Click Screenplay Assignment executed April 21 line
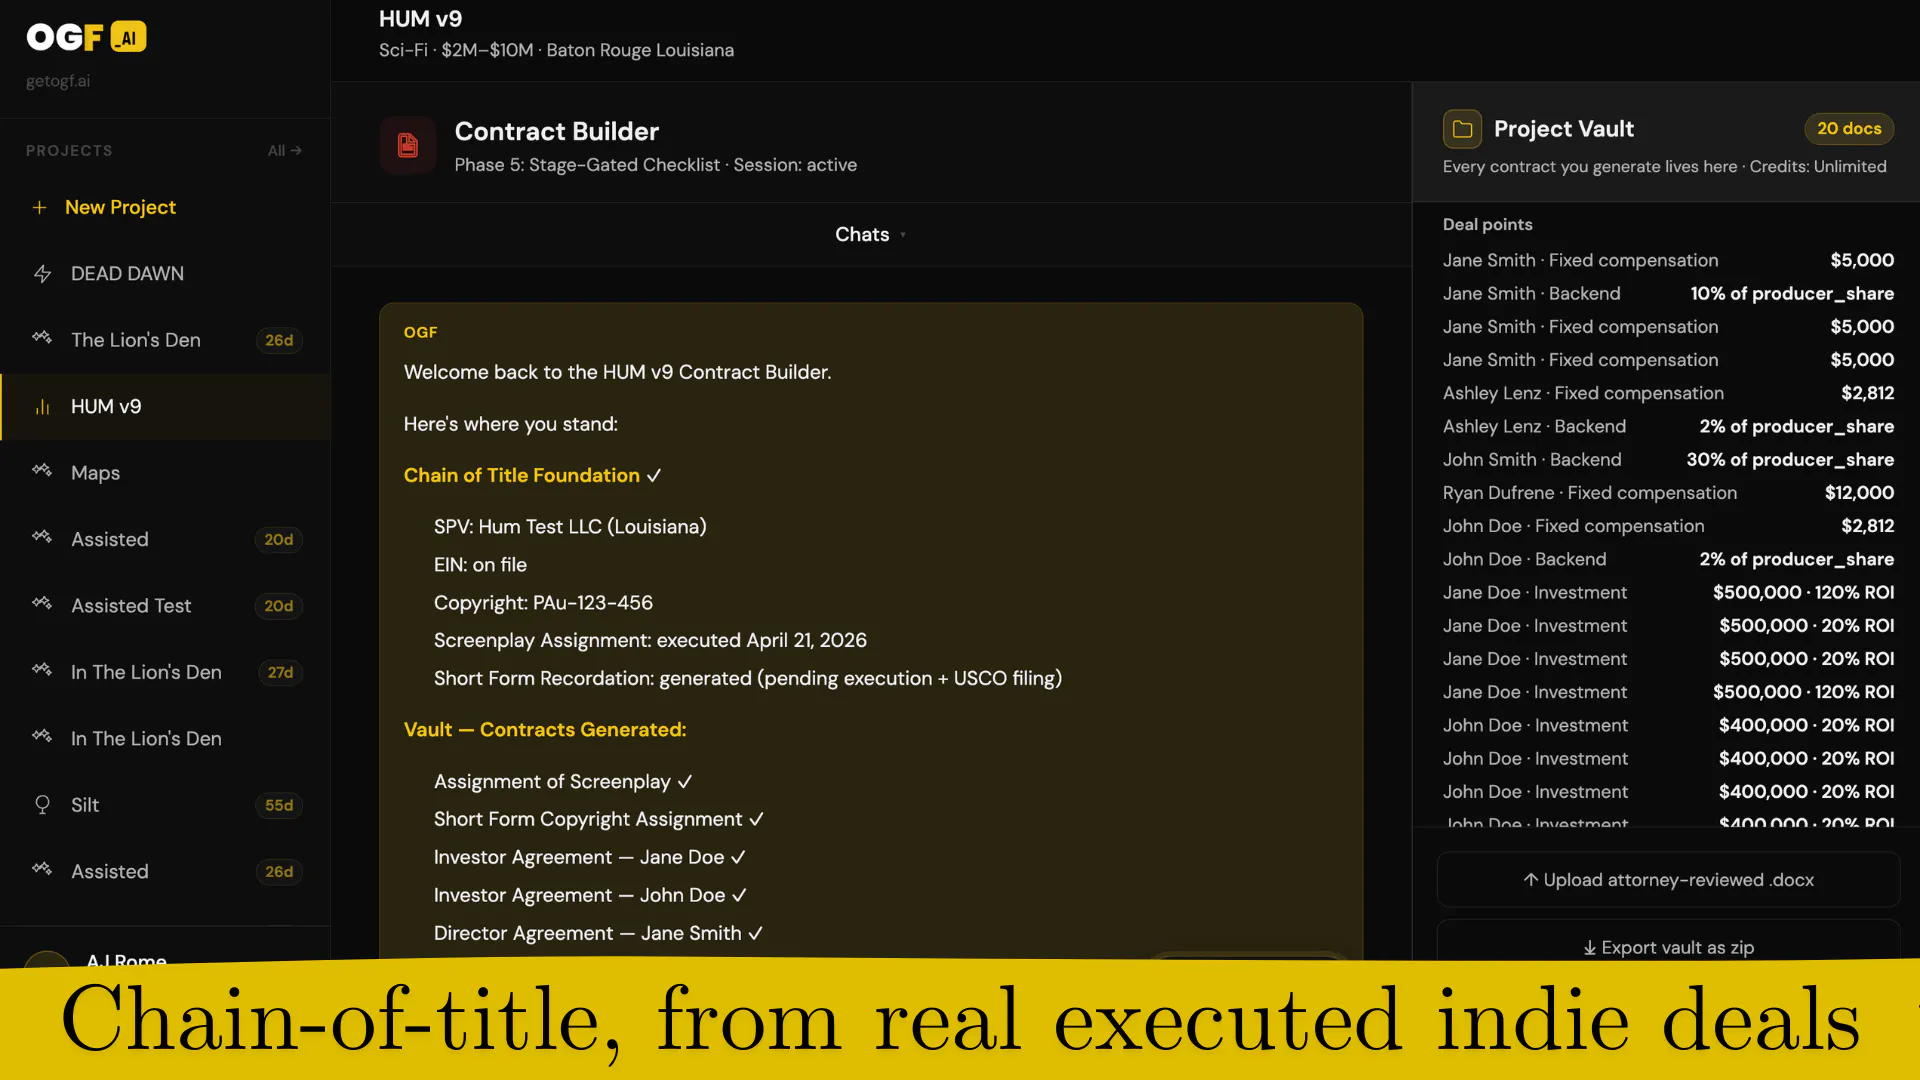The height and width of the screenshot is (1080, 1920). click(x=650, y=641)
